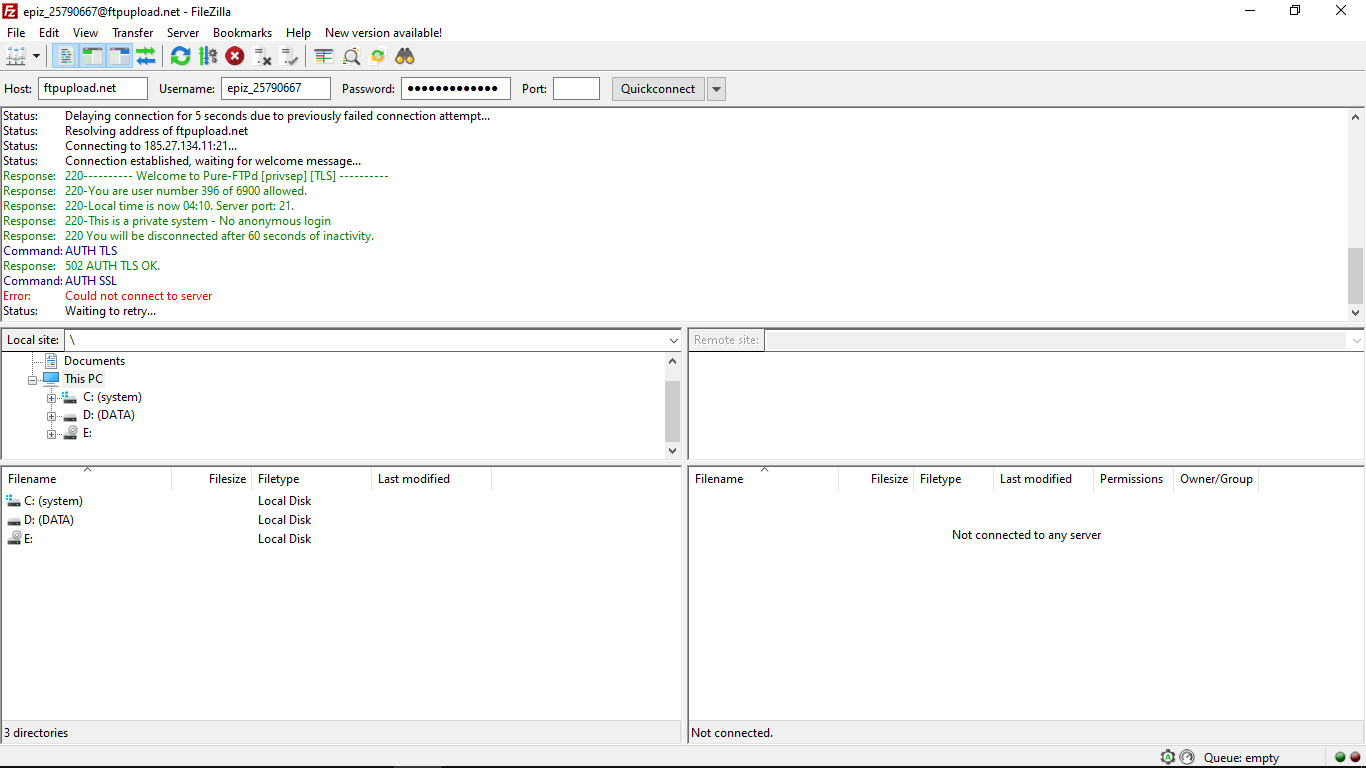This screenshot has height=768, width=1366.
Task: Sort local files by Filesize column
Action: [x=211, y=479]
